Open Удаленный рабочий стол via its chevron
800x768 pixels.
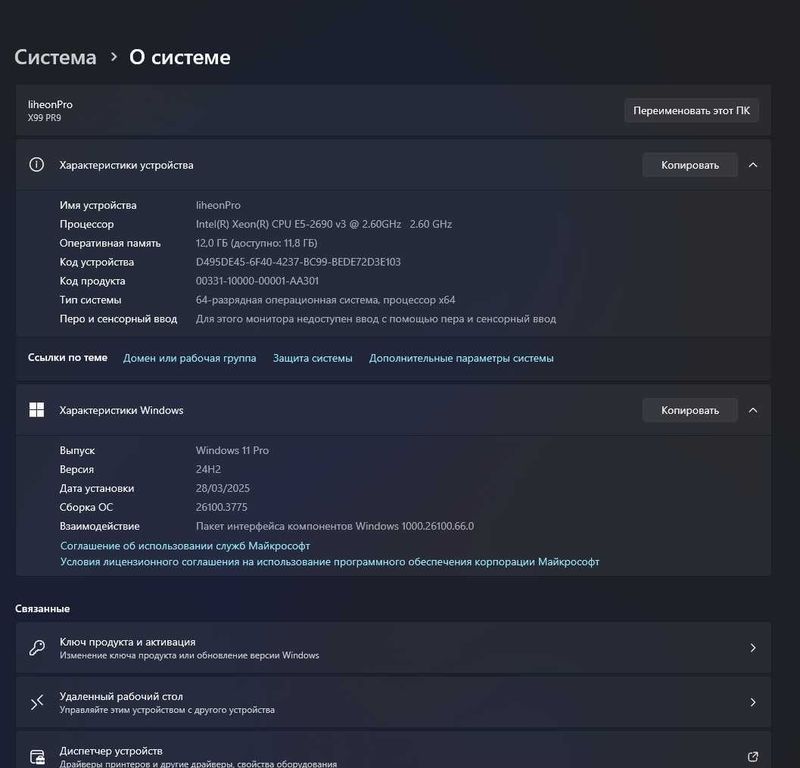tap(753, 702)
